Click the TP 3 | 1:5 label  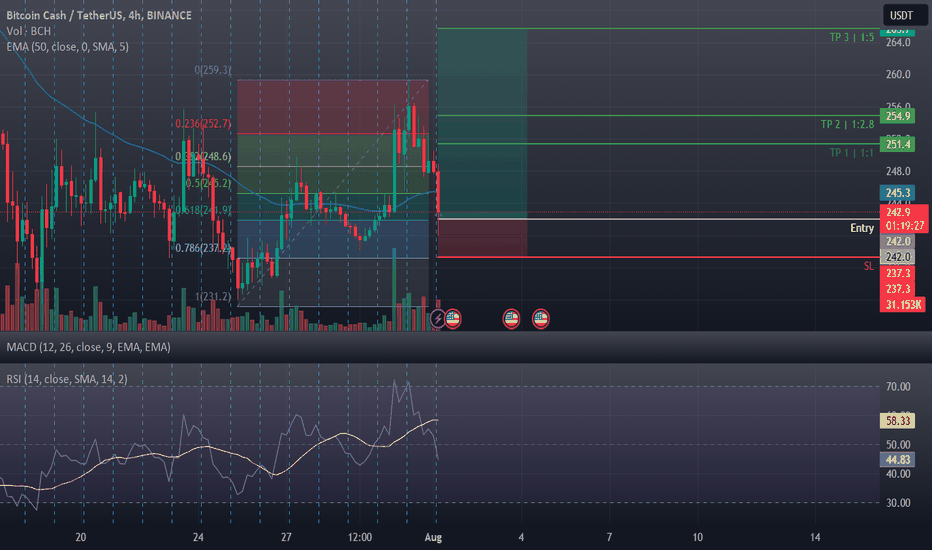click(x=852, y=37)
